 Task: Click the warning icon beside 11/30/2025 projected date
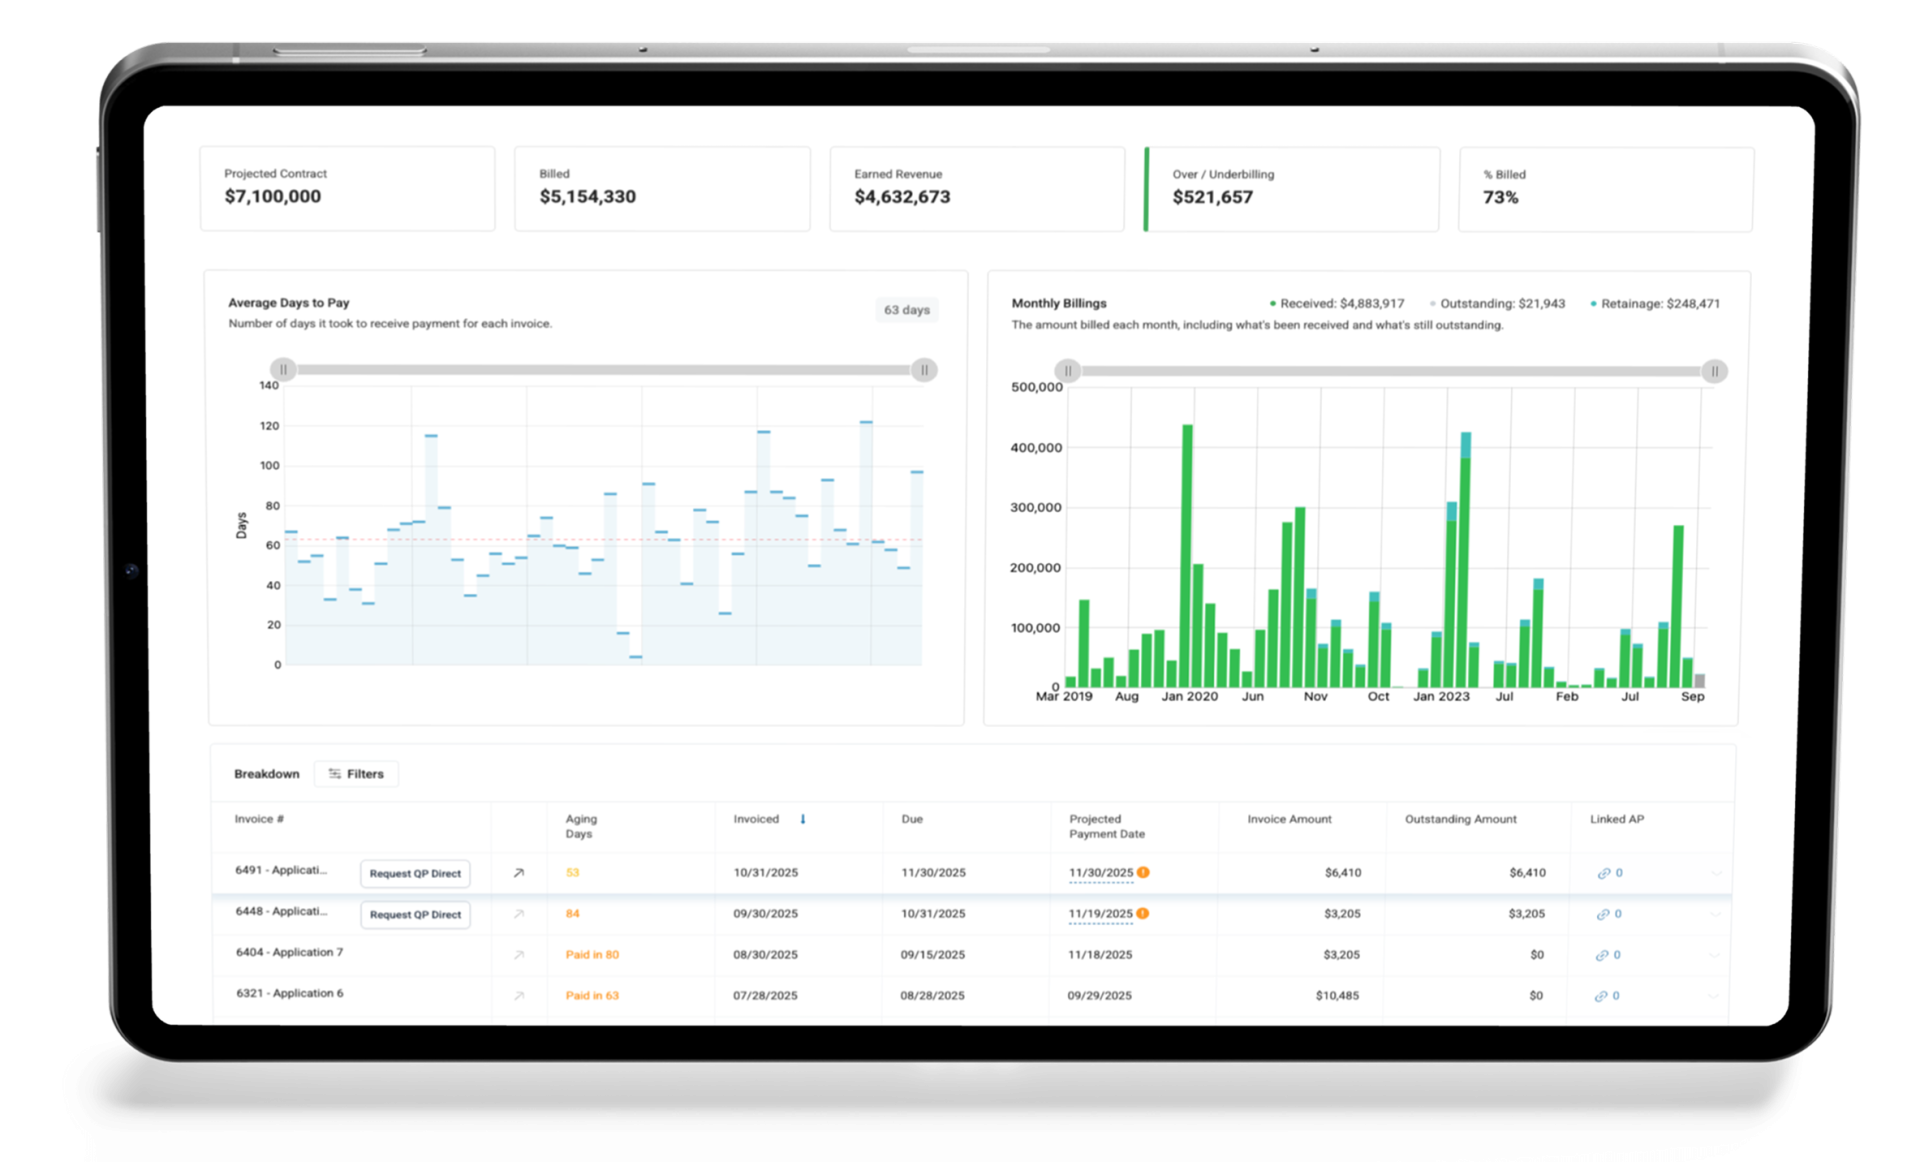pos(1143,872)
